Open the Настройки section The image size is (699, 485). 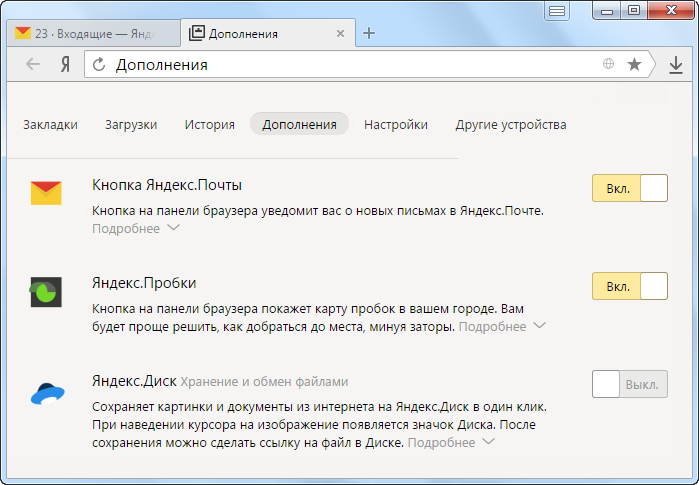click(x=396, y=124)
